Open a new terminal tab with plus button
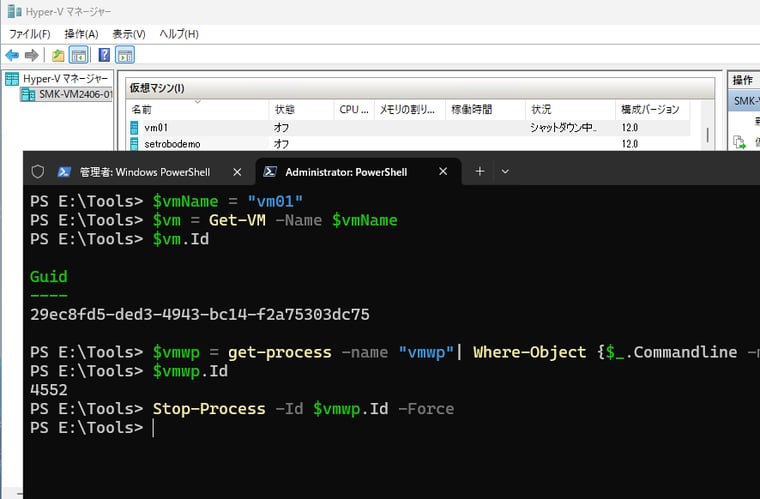The image size is (760, 499). [480, 172]
